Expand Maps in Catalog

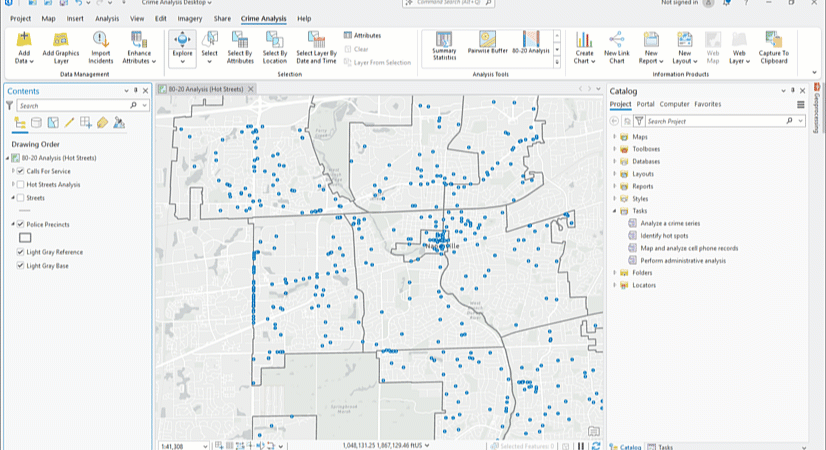614,136
